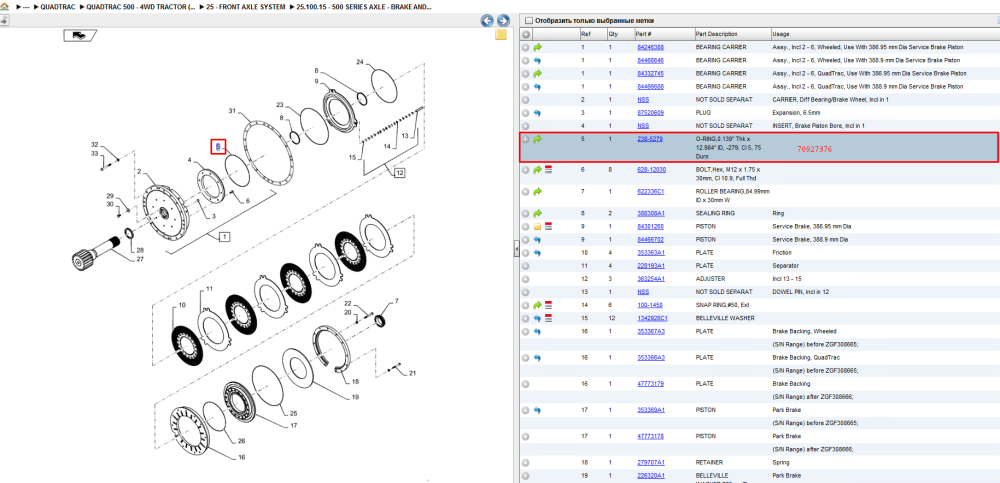This screenshot has width=1000, height=483.
Task: Toggle add circle for CARRIER NSS row
Action: [x=526, y=100]
